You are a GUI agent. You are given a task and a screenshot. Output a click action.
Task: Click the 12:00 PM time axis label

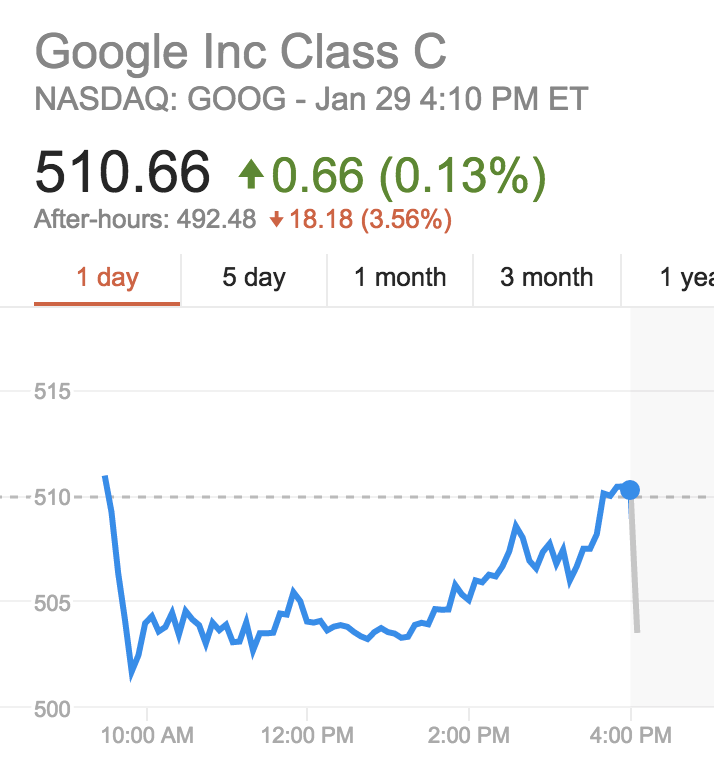point(307,737)
